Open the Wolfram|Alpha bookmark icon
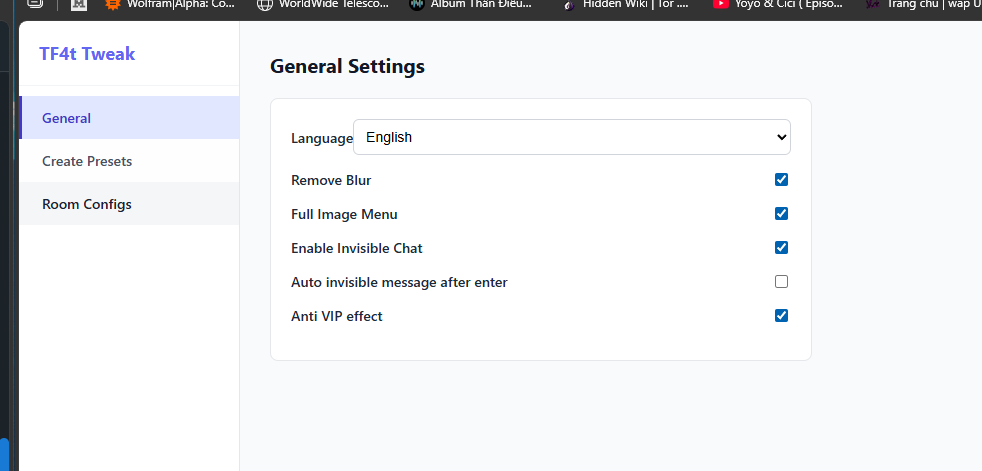Screen dimensions: 982x471 113,4
